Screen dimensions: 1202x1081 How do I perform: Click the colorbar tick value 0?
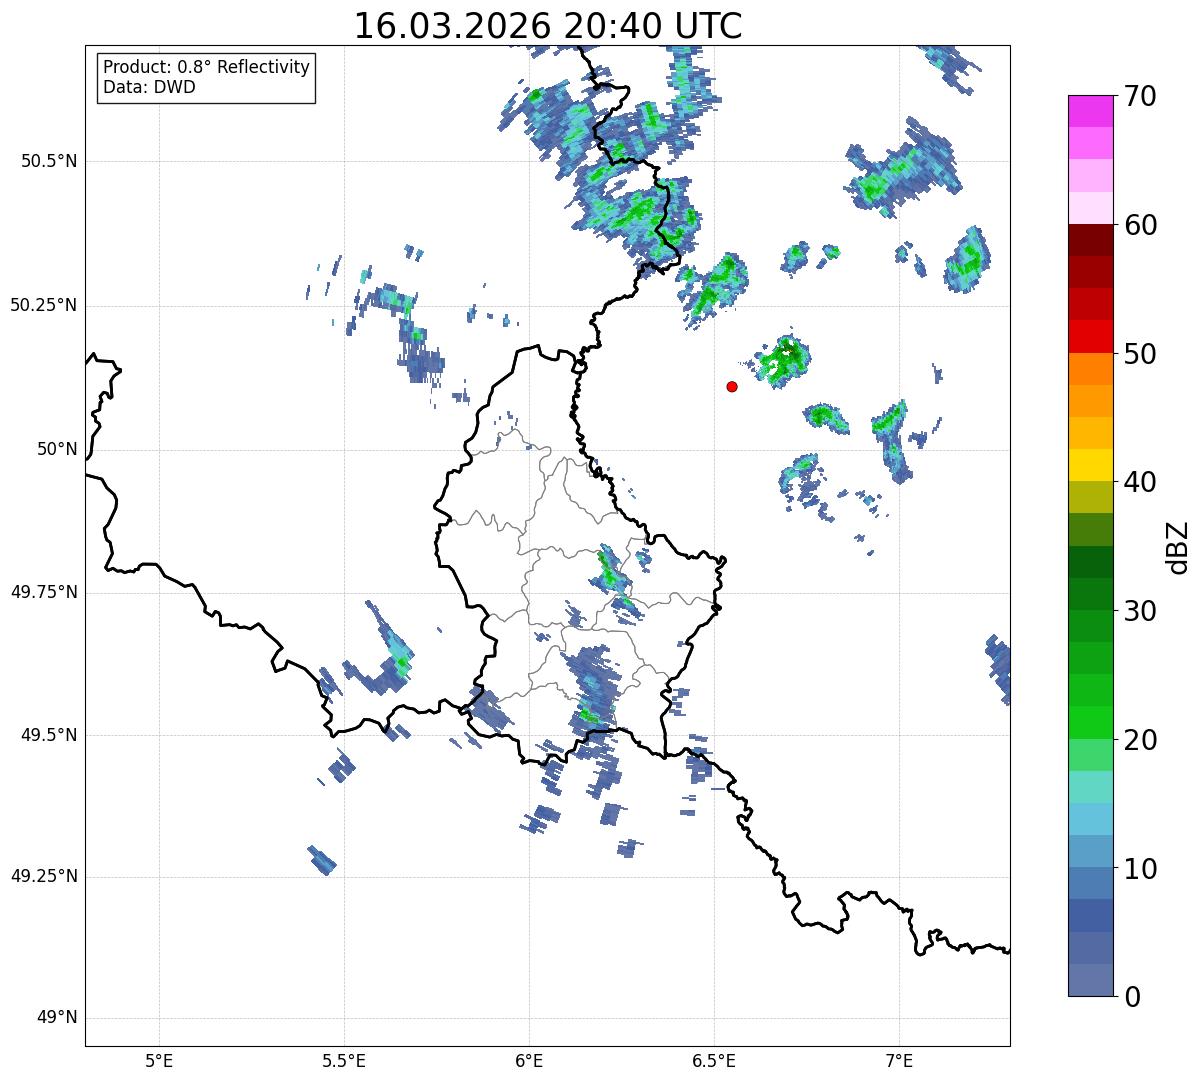(x=1132, y=997)
